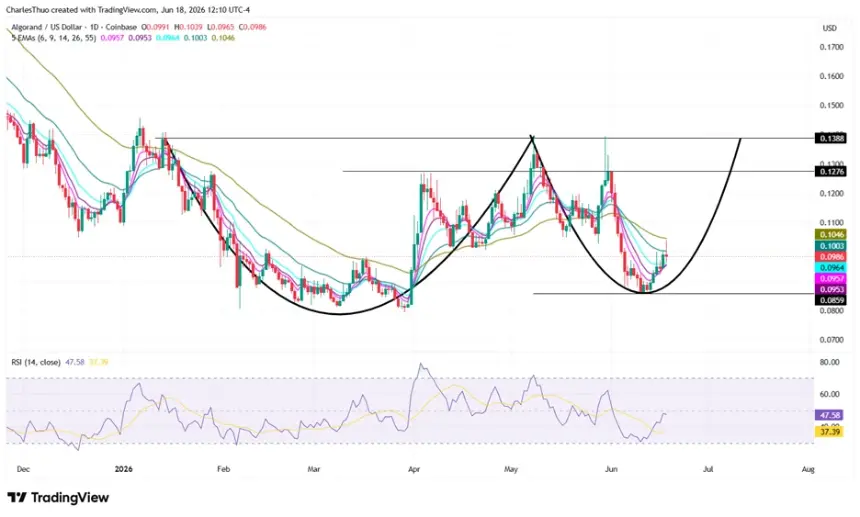
Task: Click the red 0.0986 last price tag
Action: (830, 257)
